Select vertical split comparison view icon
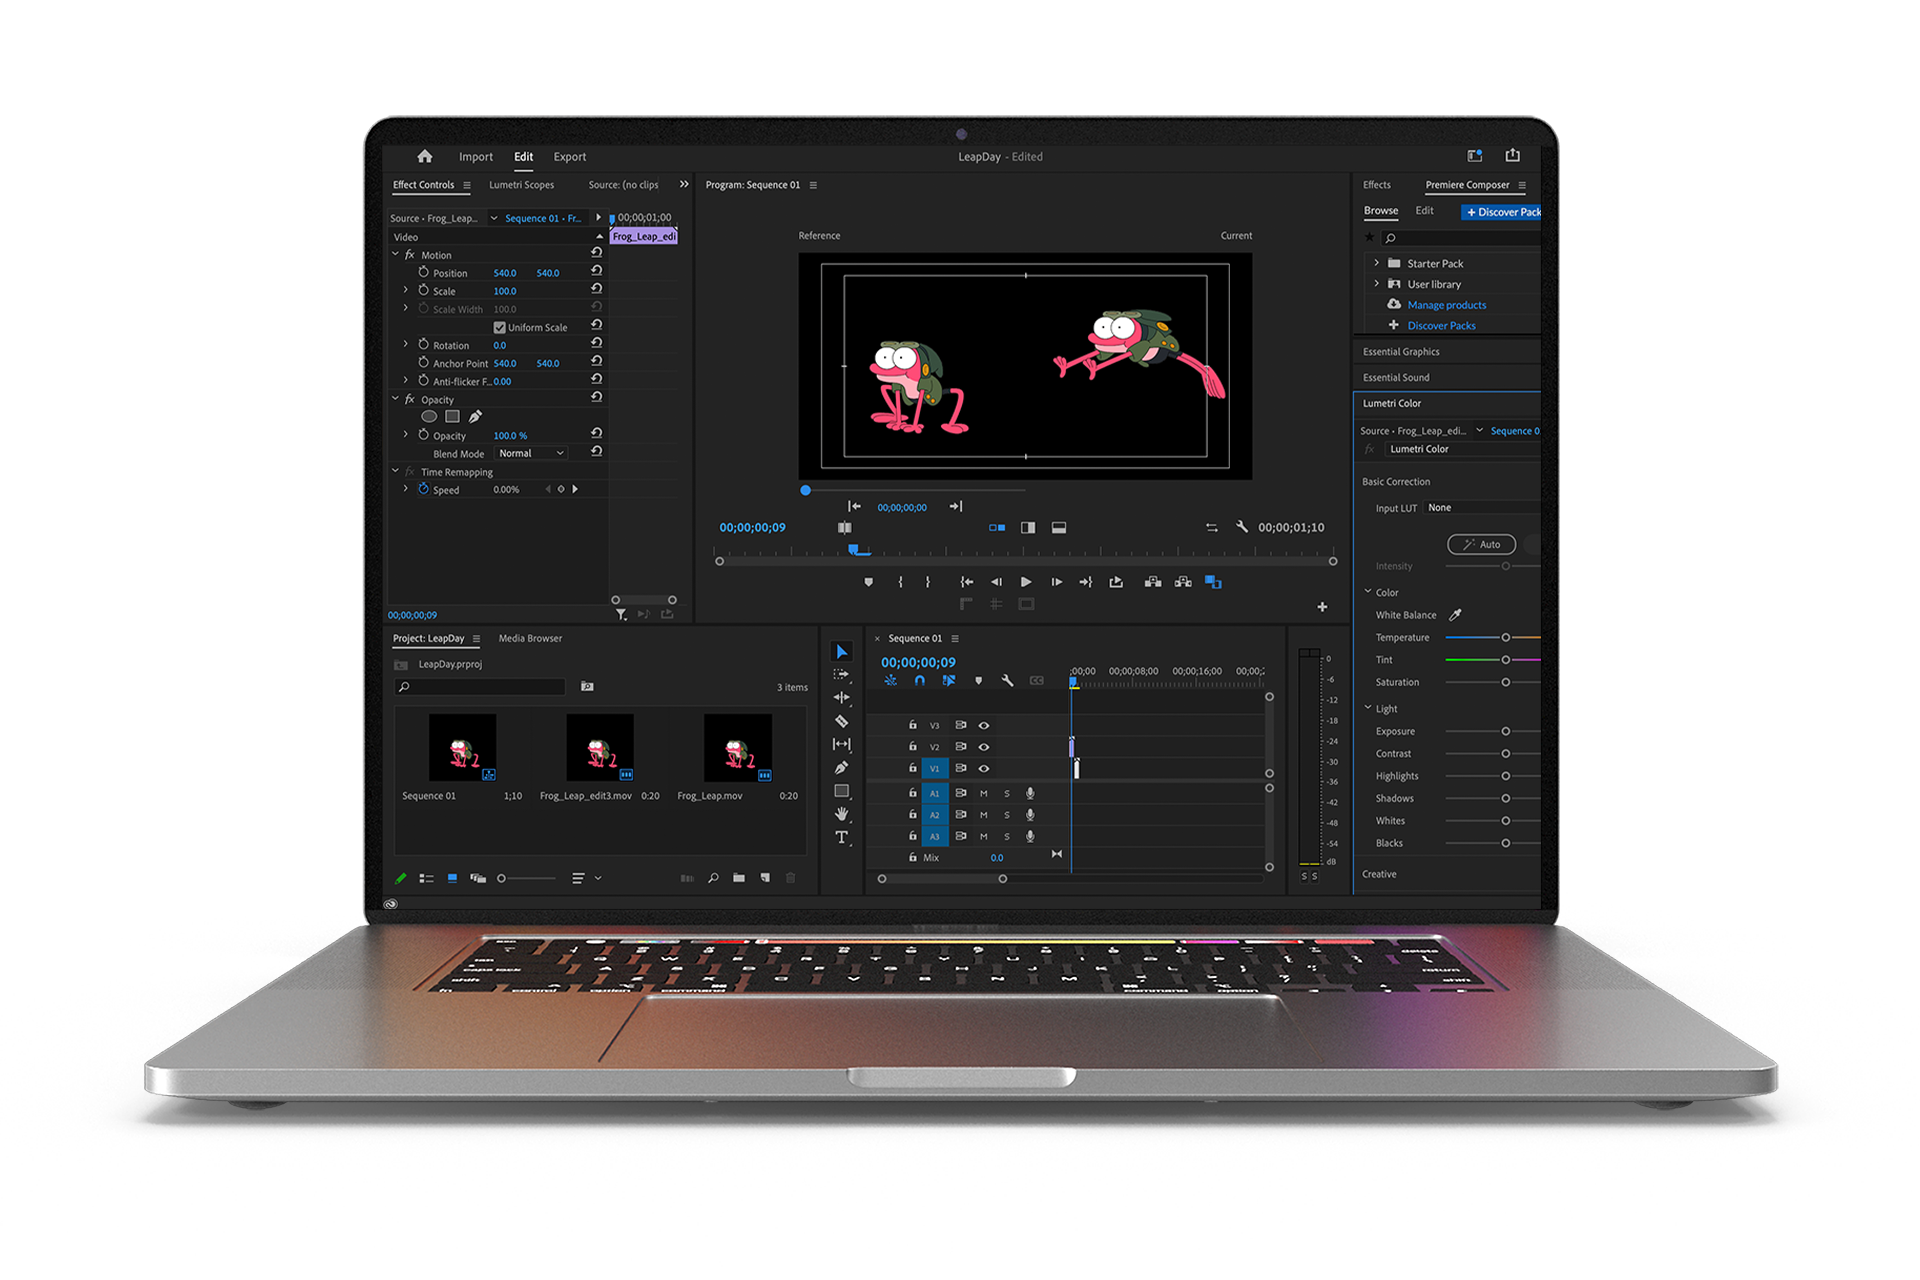 coord(1028,528)
